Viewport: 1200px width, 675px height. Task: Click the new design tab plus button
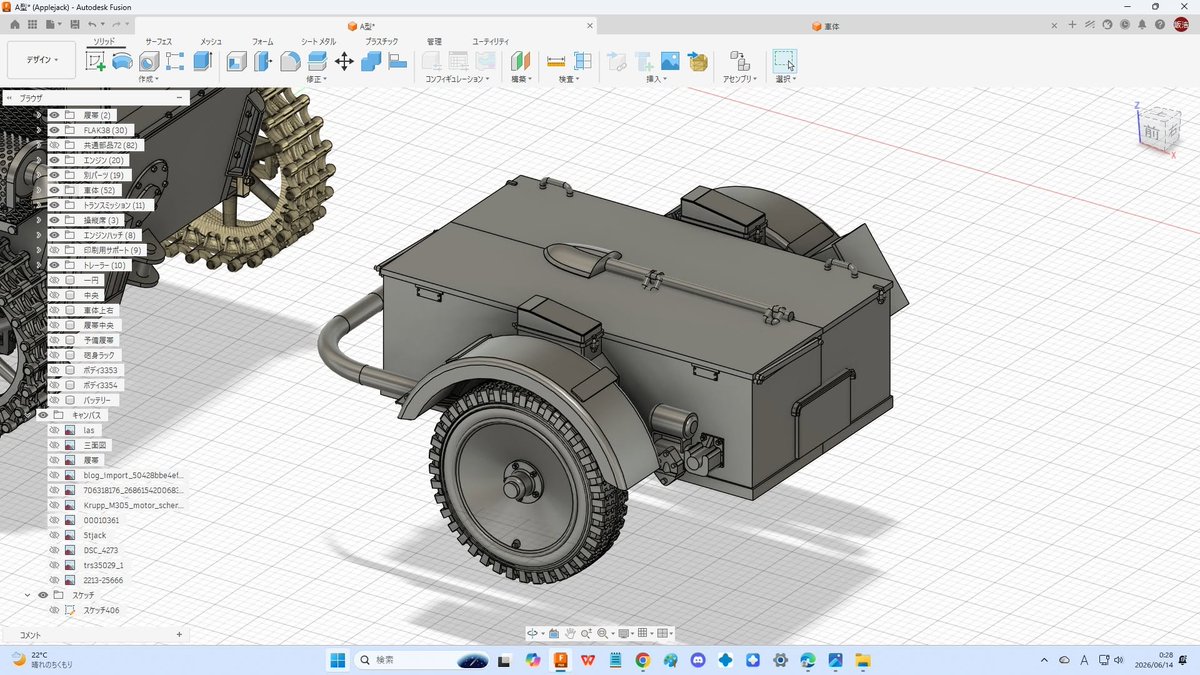pos(1072,24)
